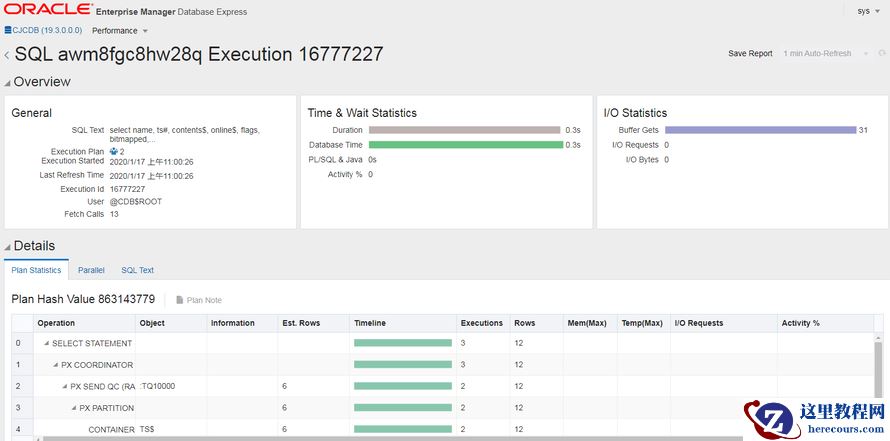Open the CJCDB (19.3.0.0.0) link

[47, 31]
